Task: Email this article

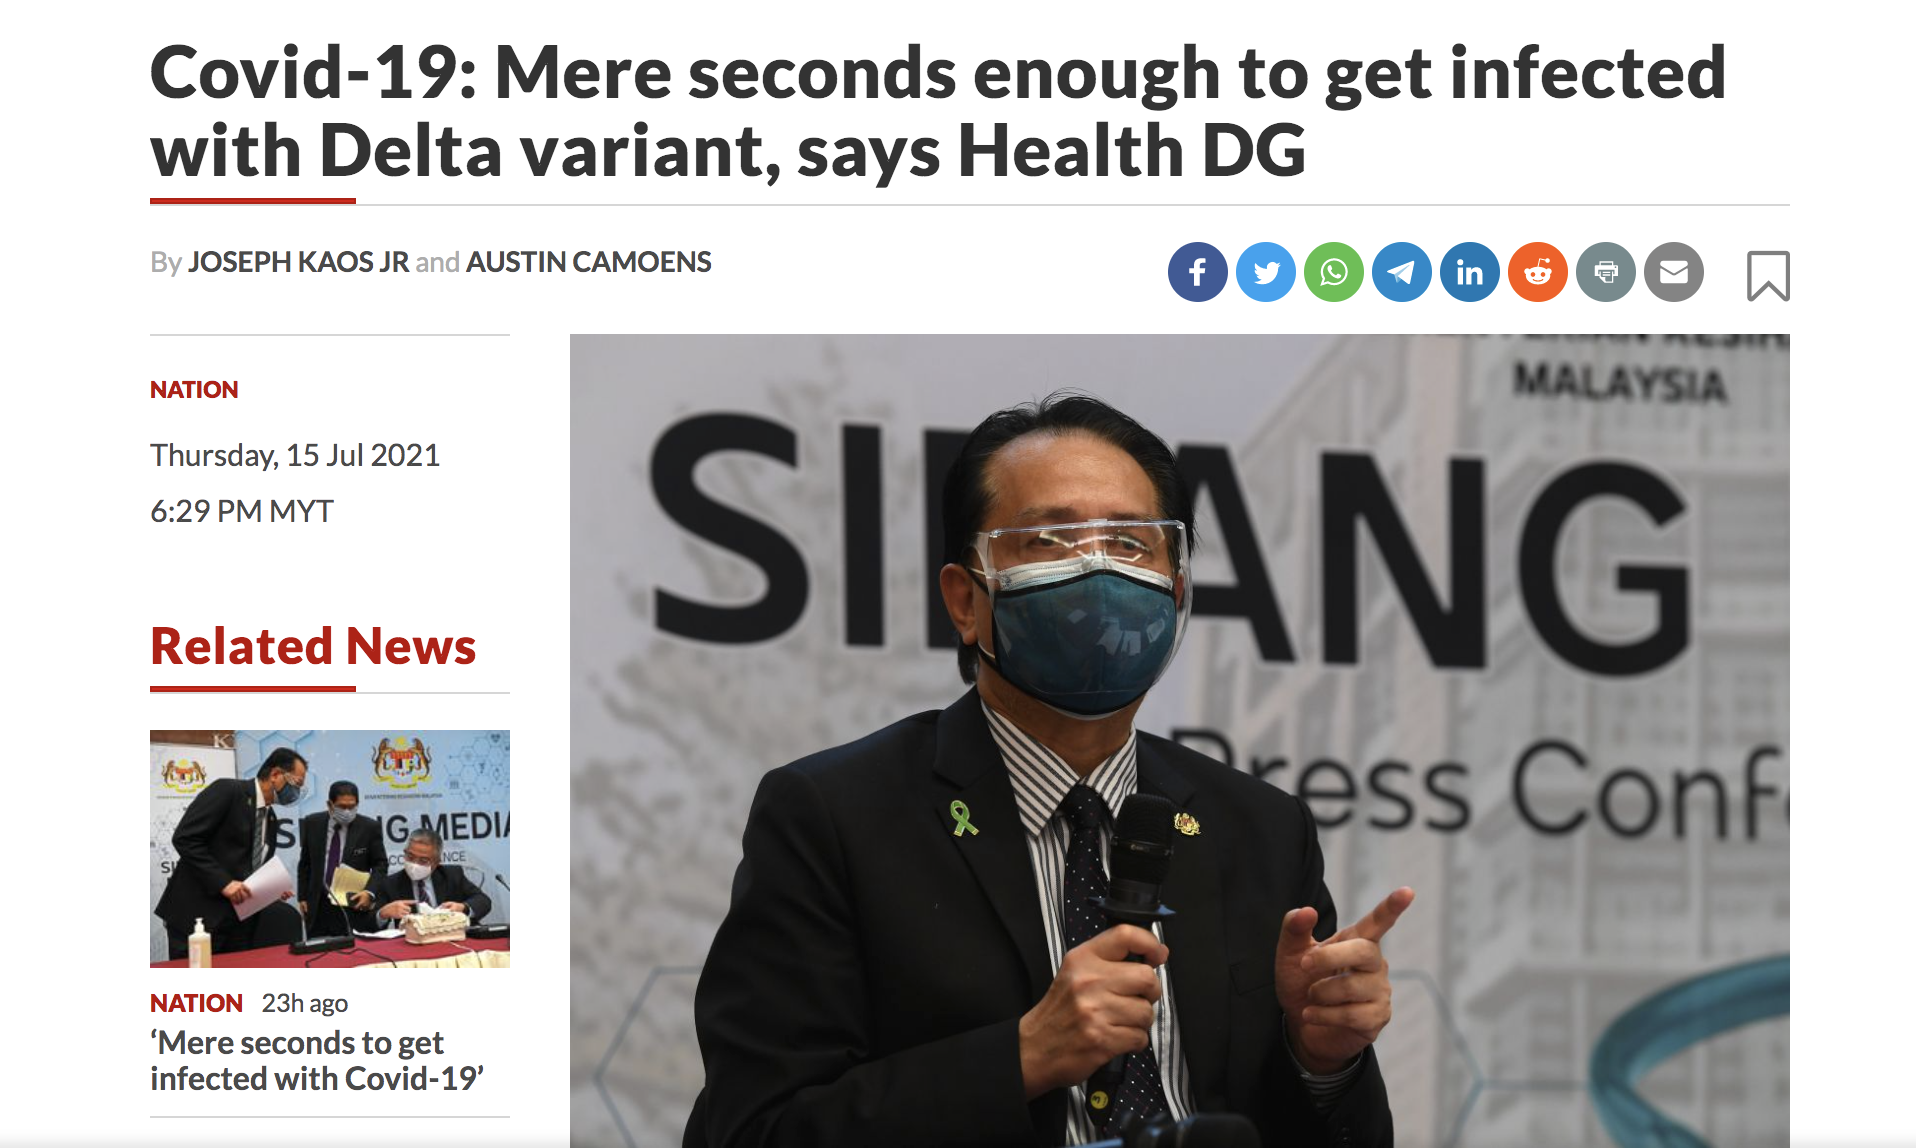Action: (1673, 272)
